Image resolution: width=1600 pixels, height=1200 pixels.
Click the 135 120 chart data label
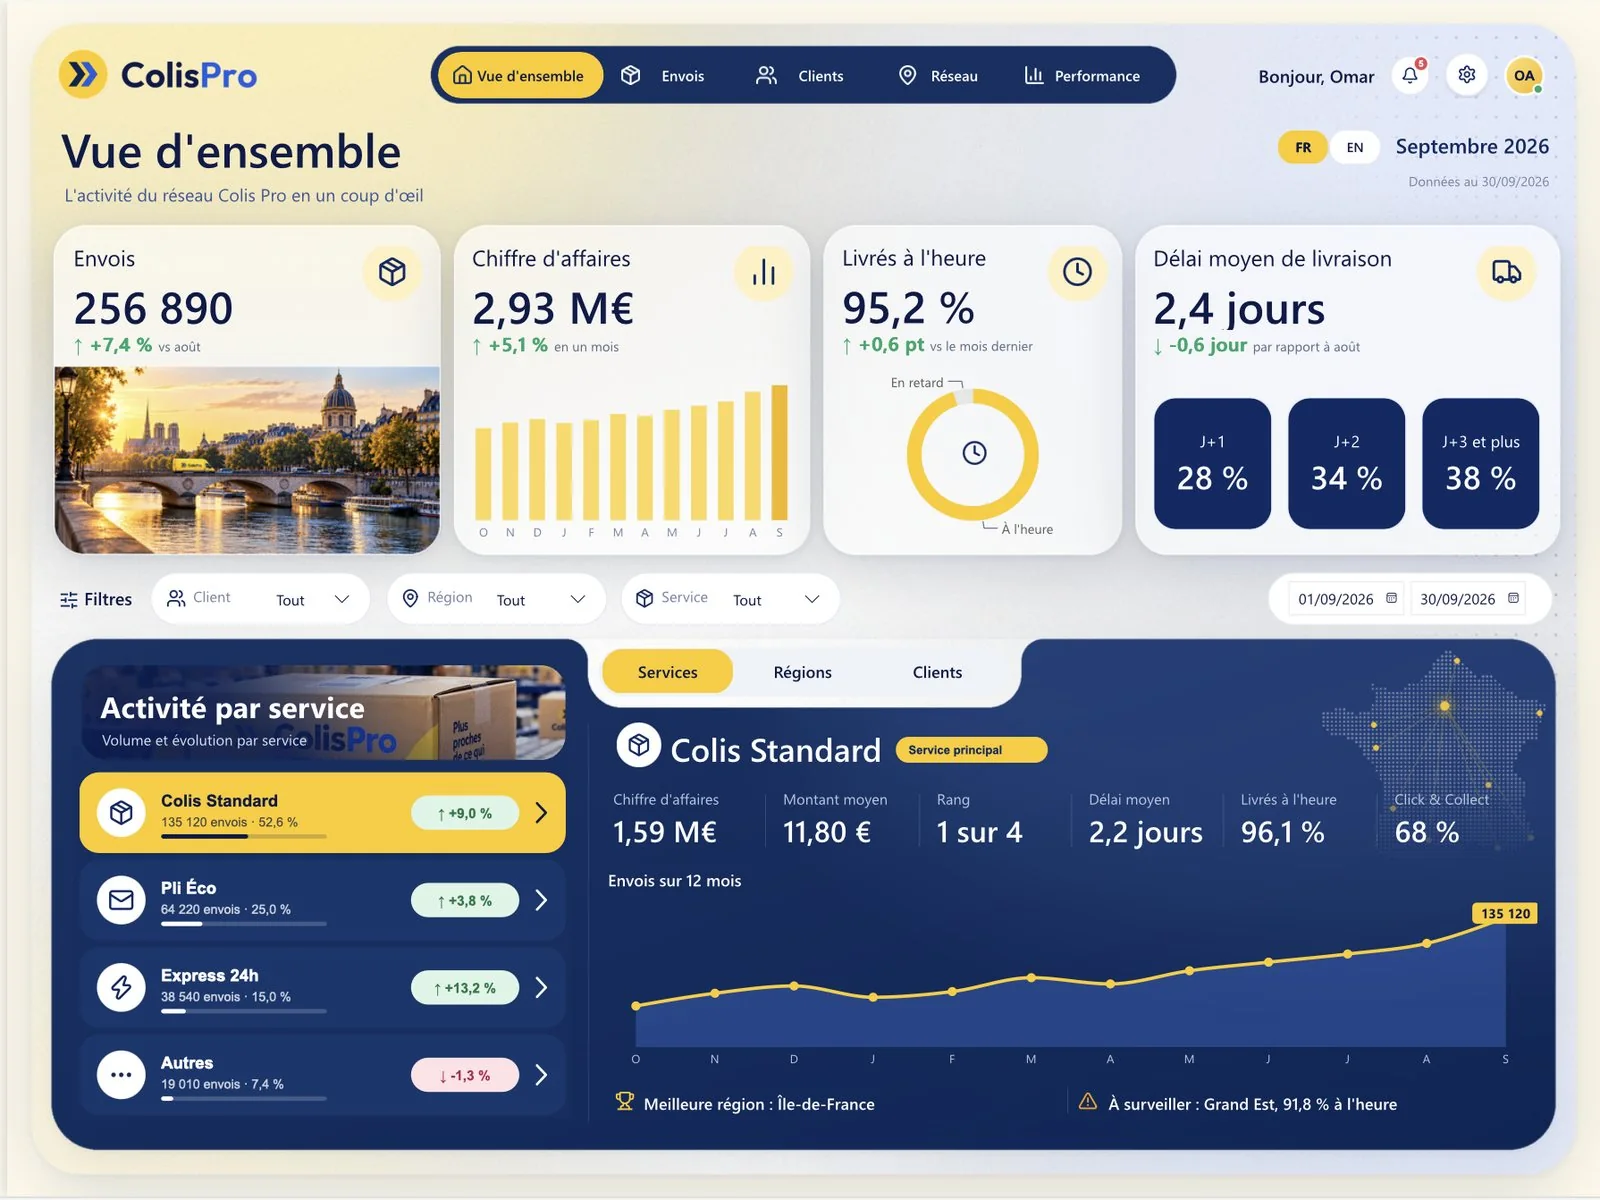pos(1505,913)
